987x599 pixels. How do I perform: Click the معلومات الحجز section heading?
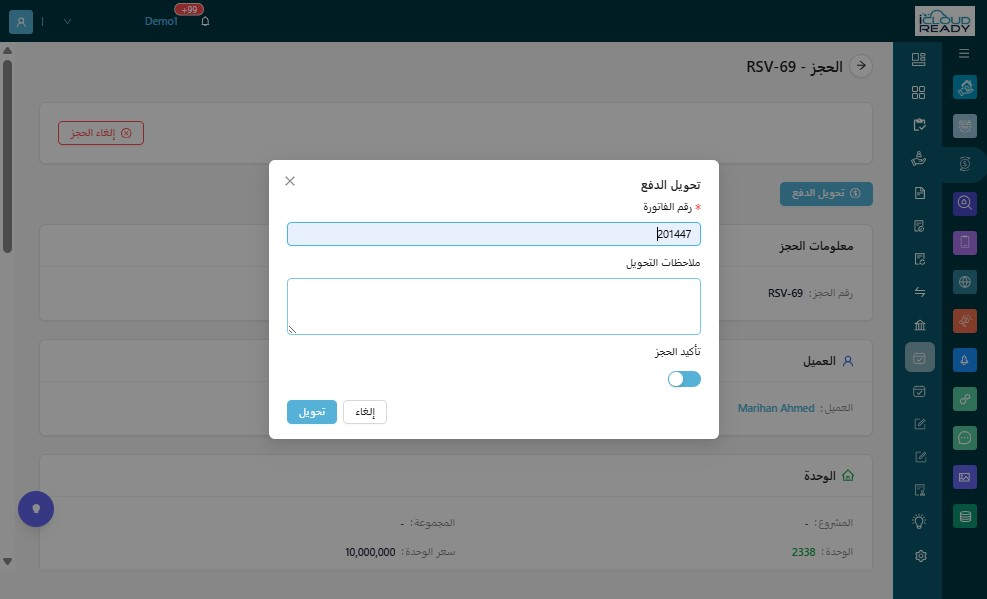point(816,246)
